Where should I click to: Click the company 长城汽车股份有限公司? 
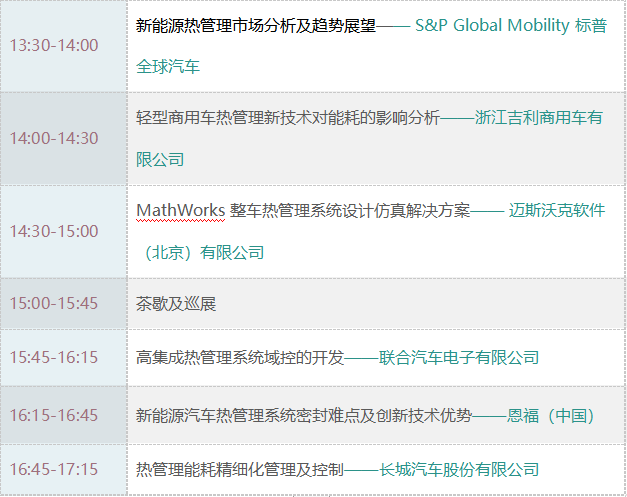point(459,469)
